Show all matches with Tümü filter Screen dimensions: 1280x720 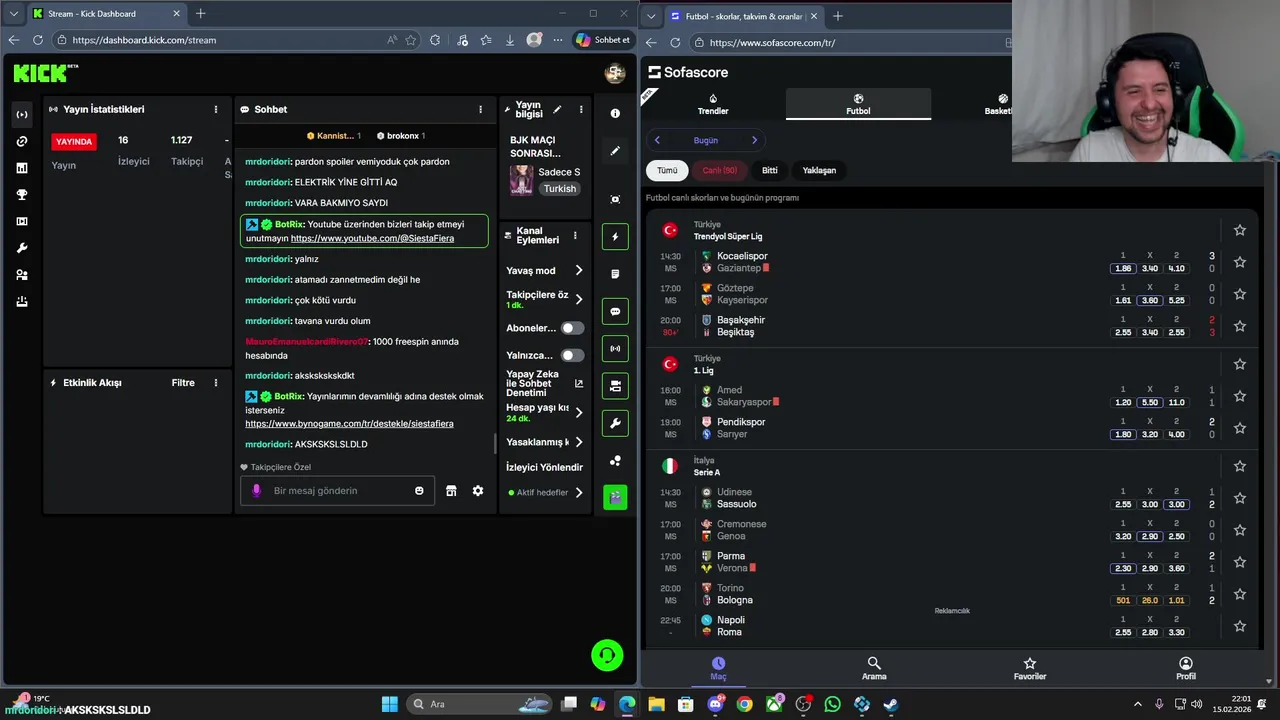click(x=667, y=170)
